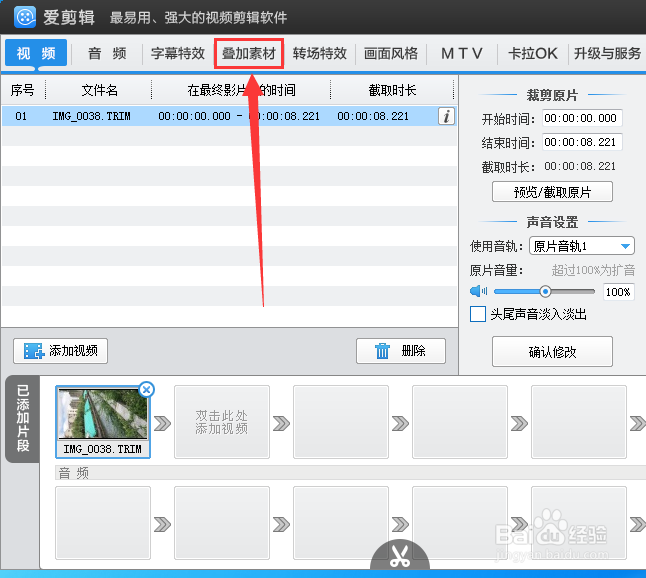Click the 预览/截取原片 button
646x578 pixels.
tap(552, 192)
